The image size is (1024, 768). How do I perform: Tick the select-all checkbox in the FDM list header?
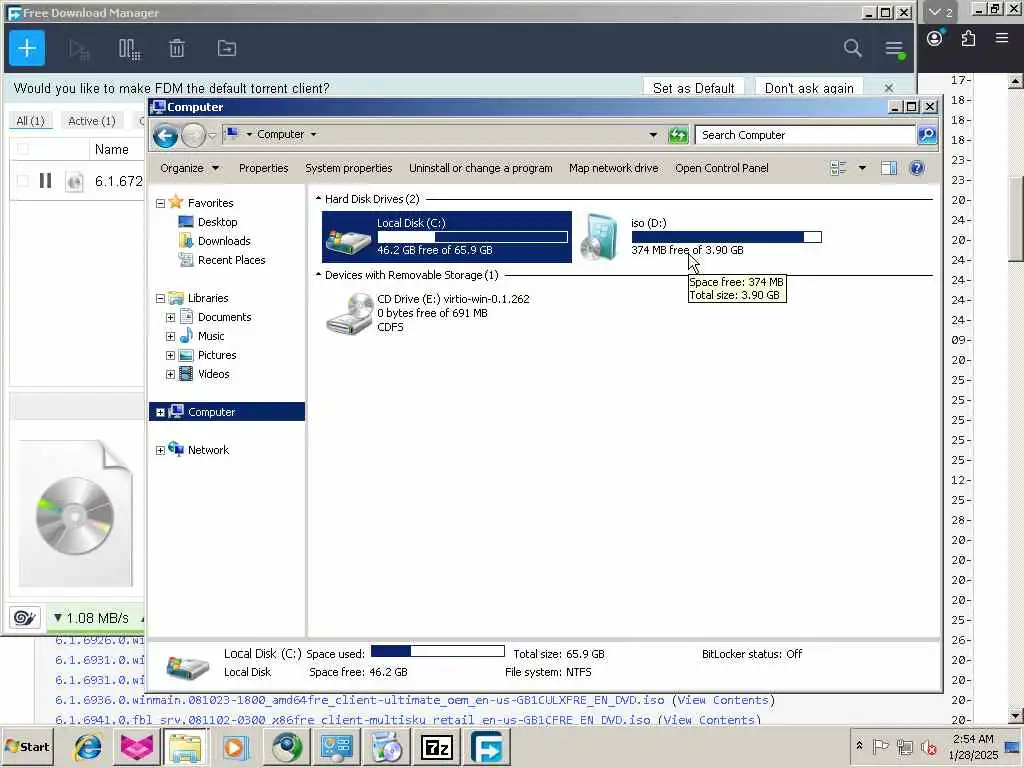[22, 149]
